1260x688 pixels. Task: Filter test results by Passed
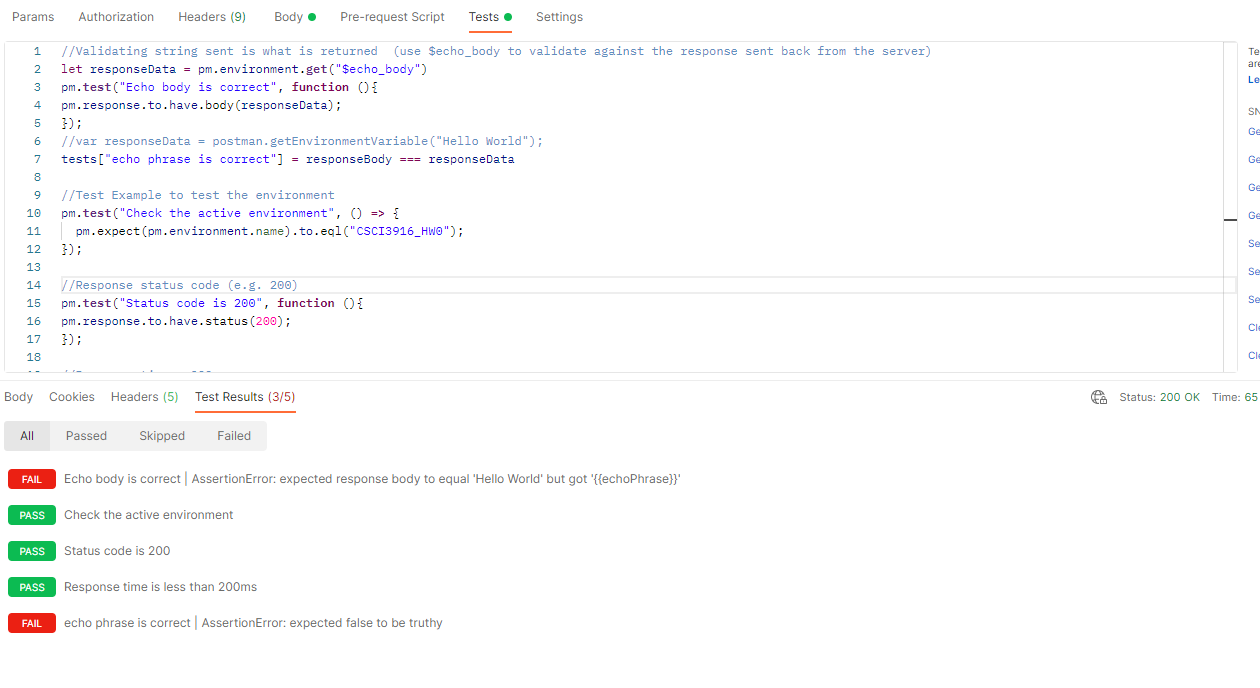coord(86,435)
